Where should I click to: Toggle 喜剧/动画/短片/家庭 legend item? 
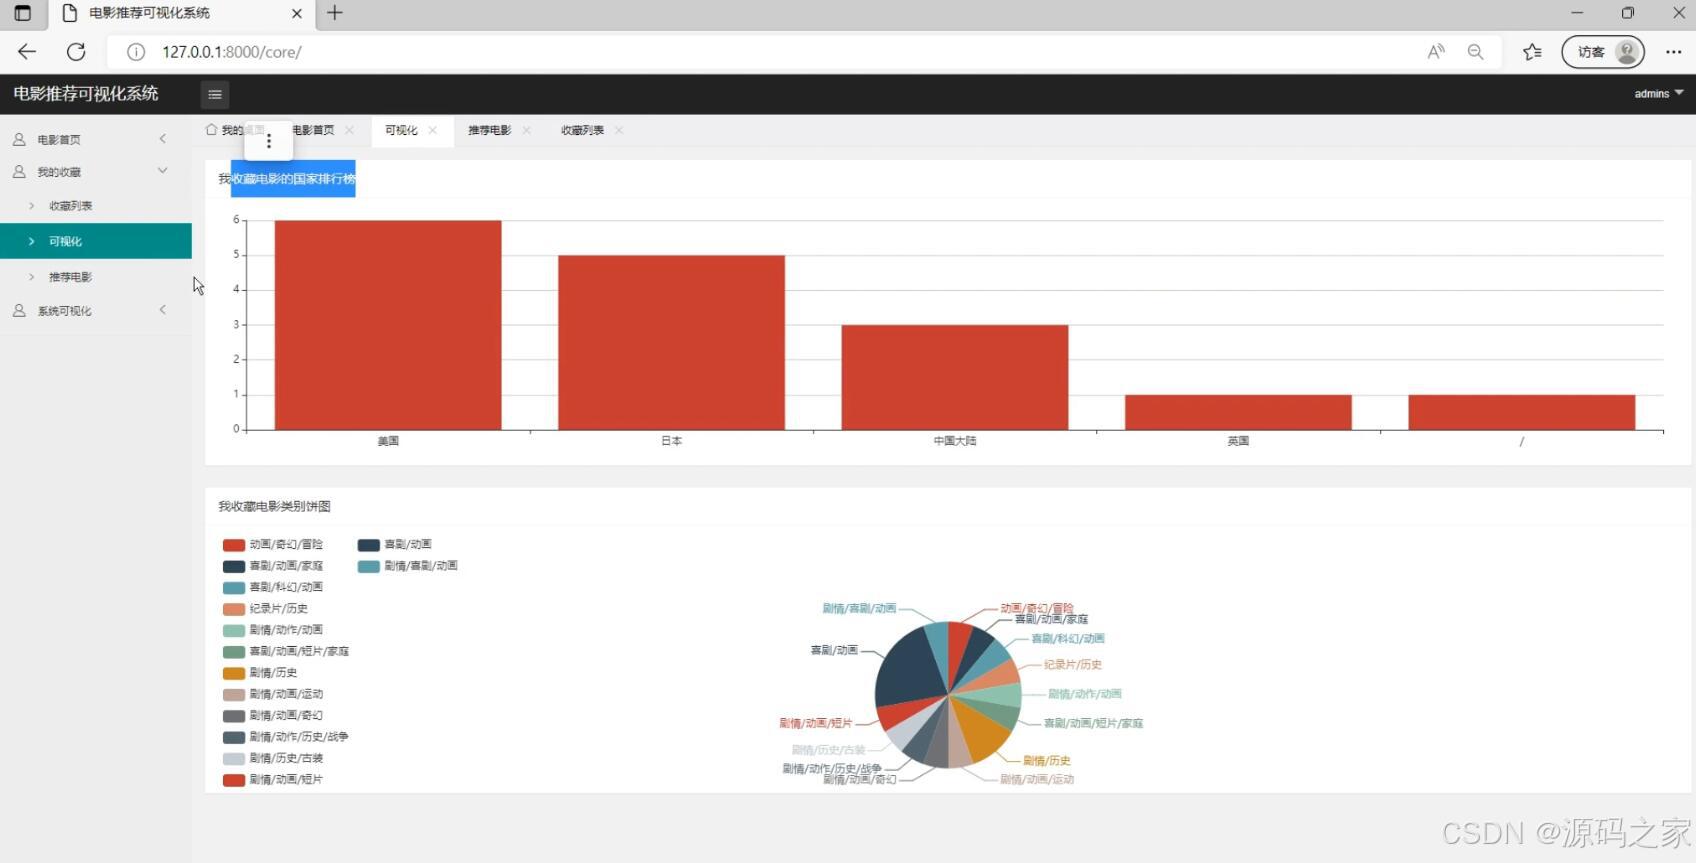[286, 652]
